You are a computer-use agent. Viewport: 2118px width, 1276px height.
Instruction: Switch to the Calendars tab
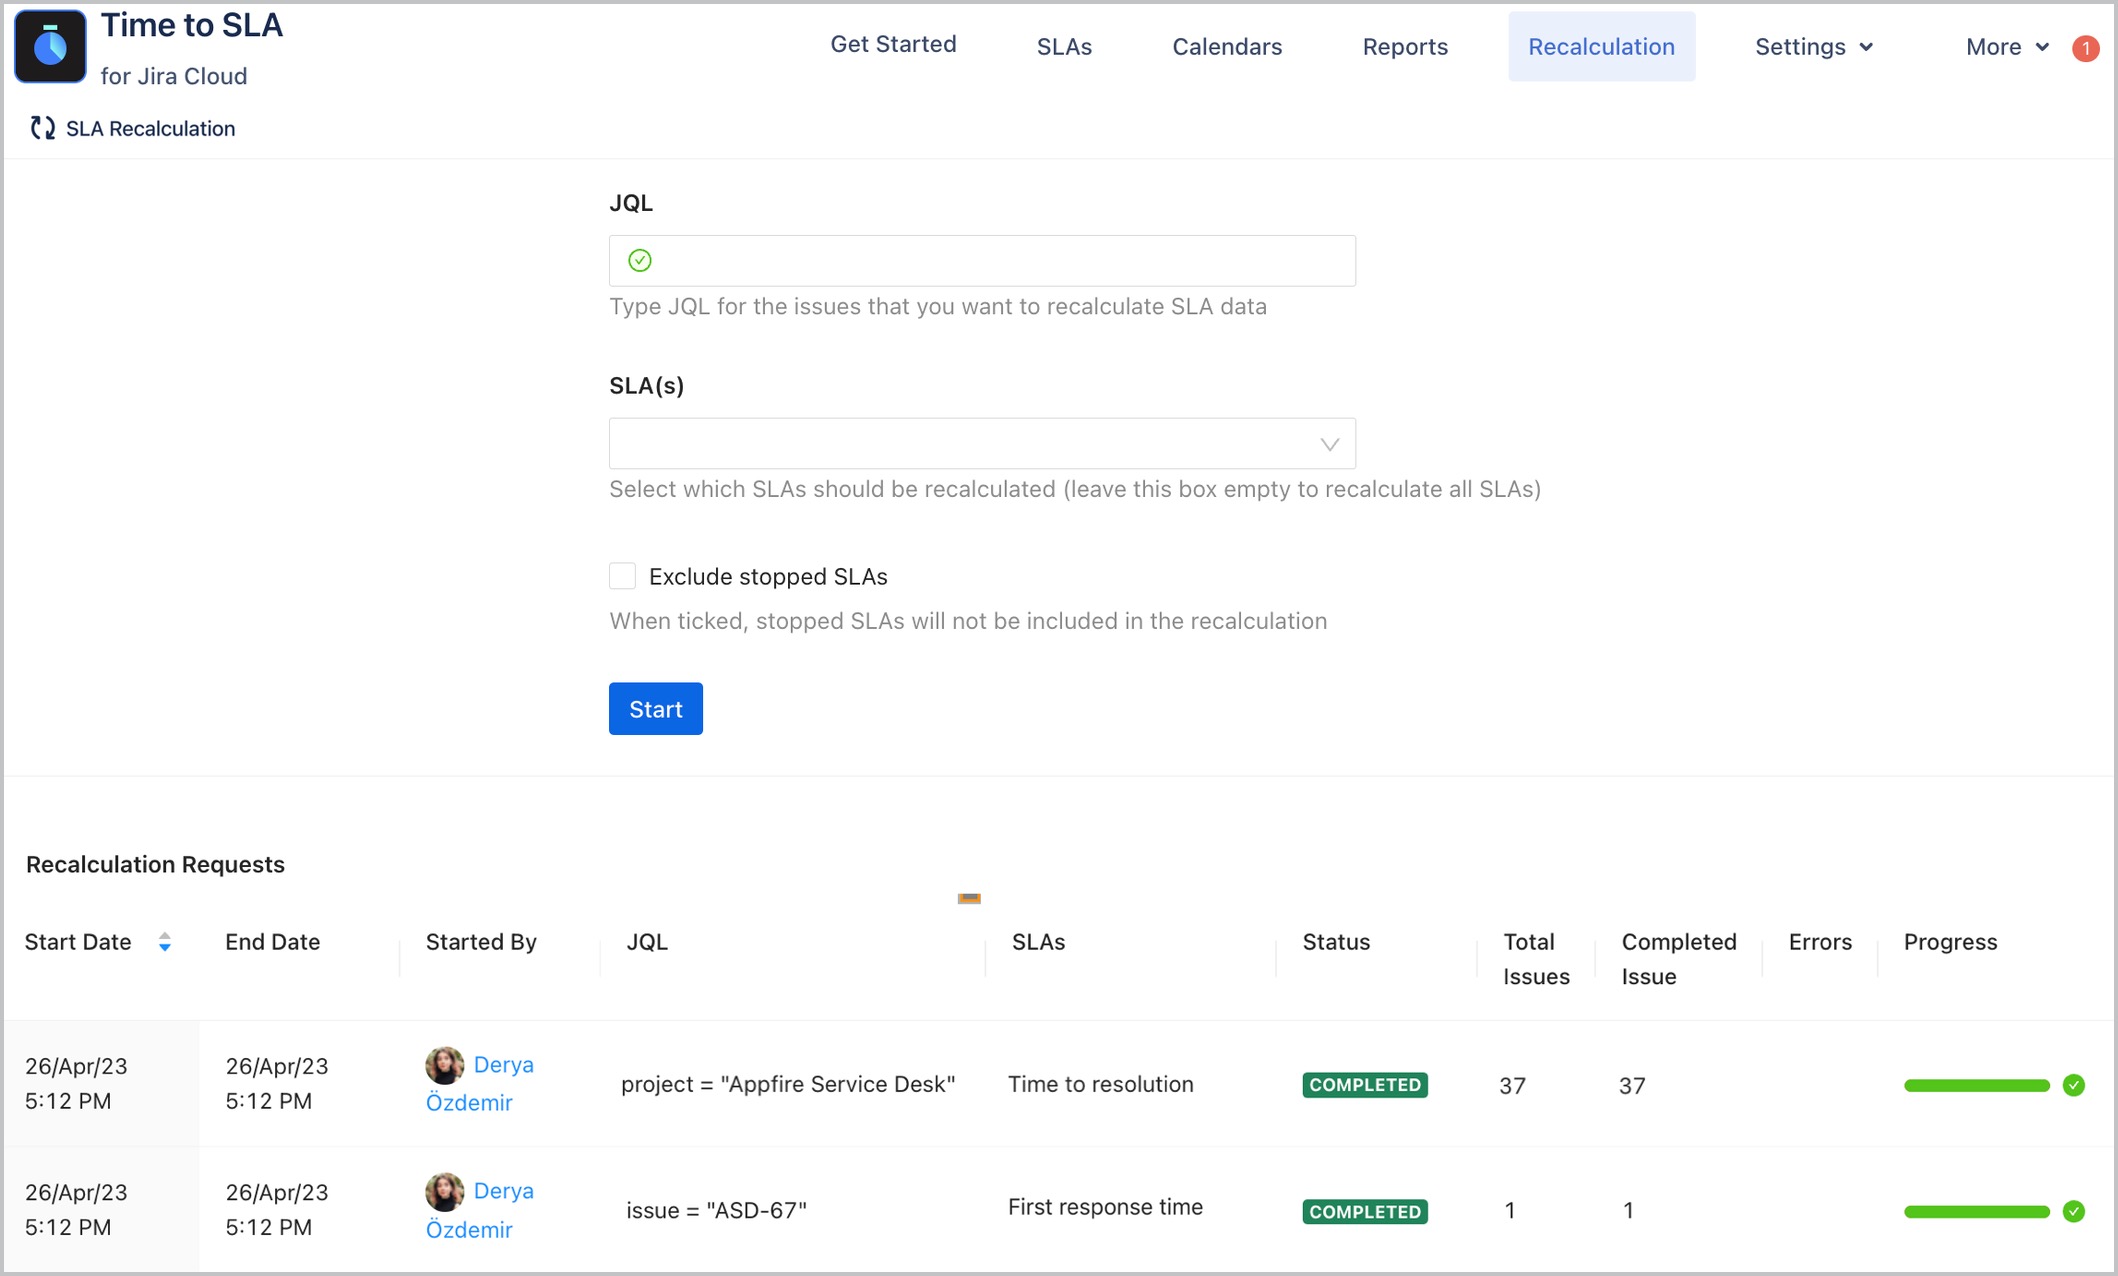point(1227,47)
